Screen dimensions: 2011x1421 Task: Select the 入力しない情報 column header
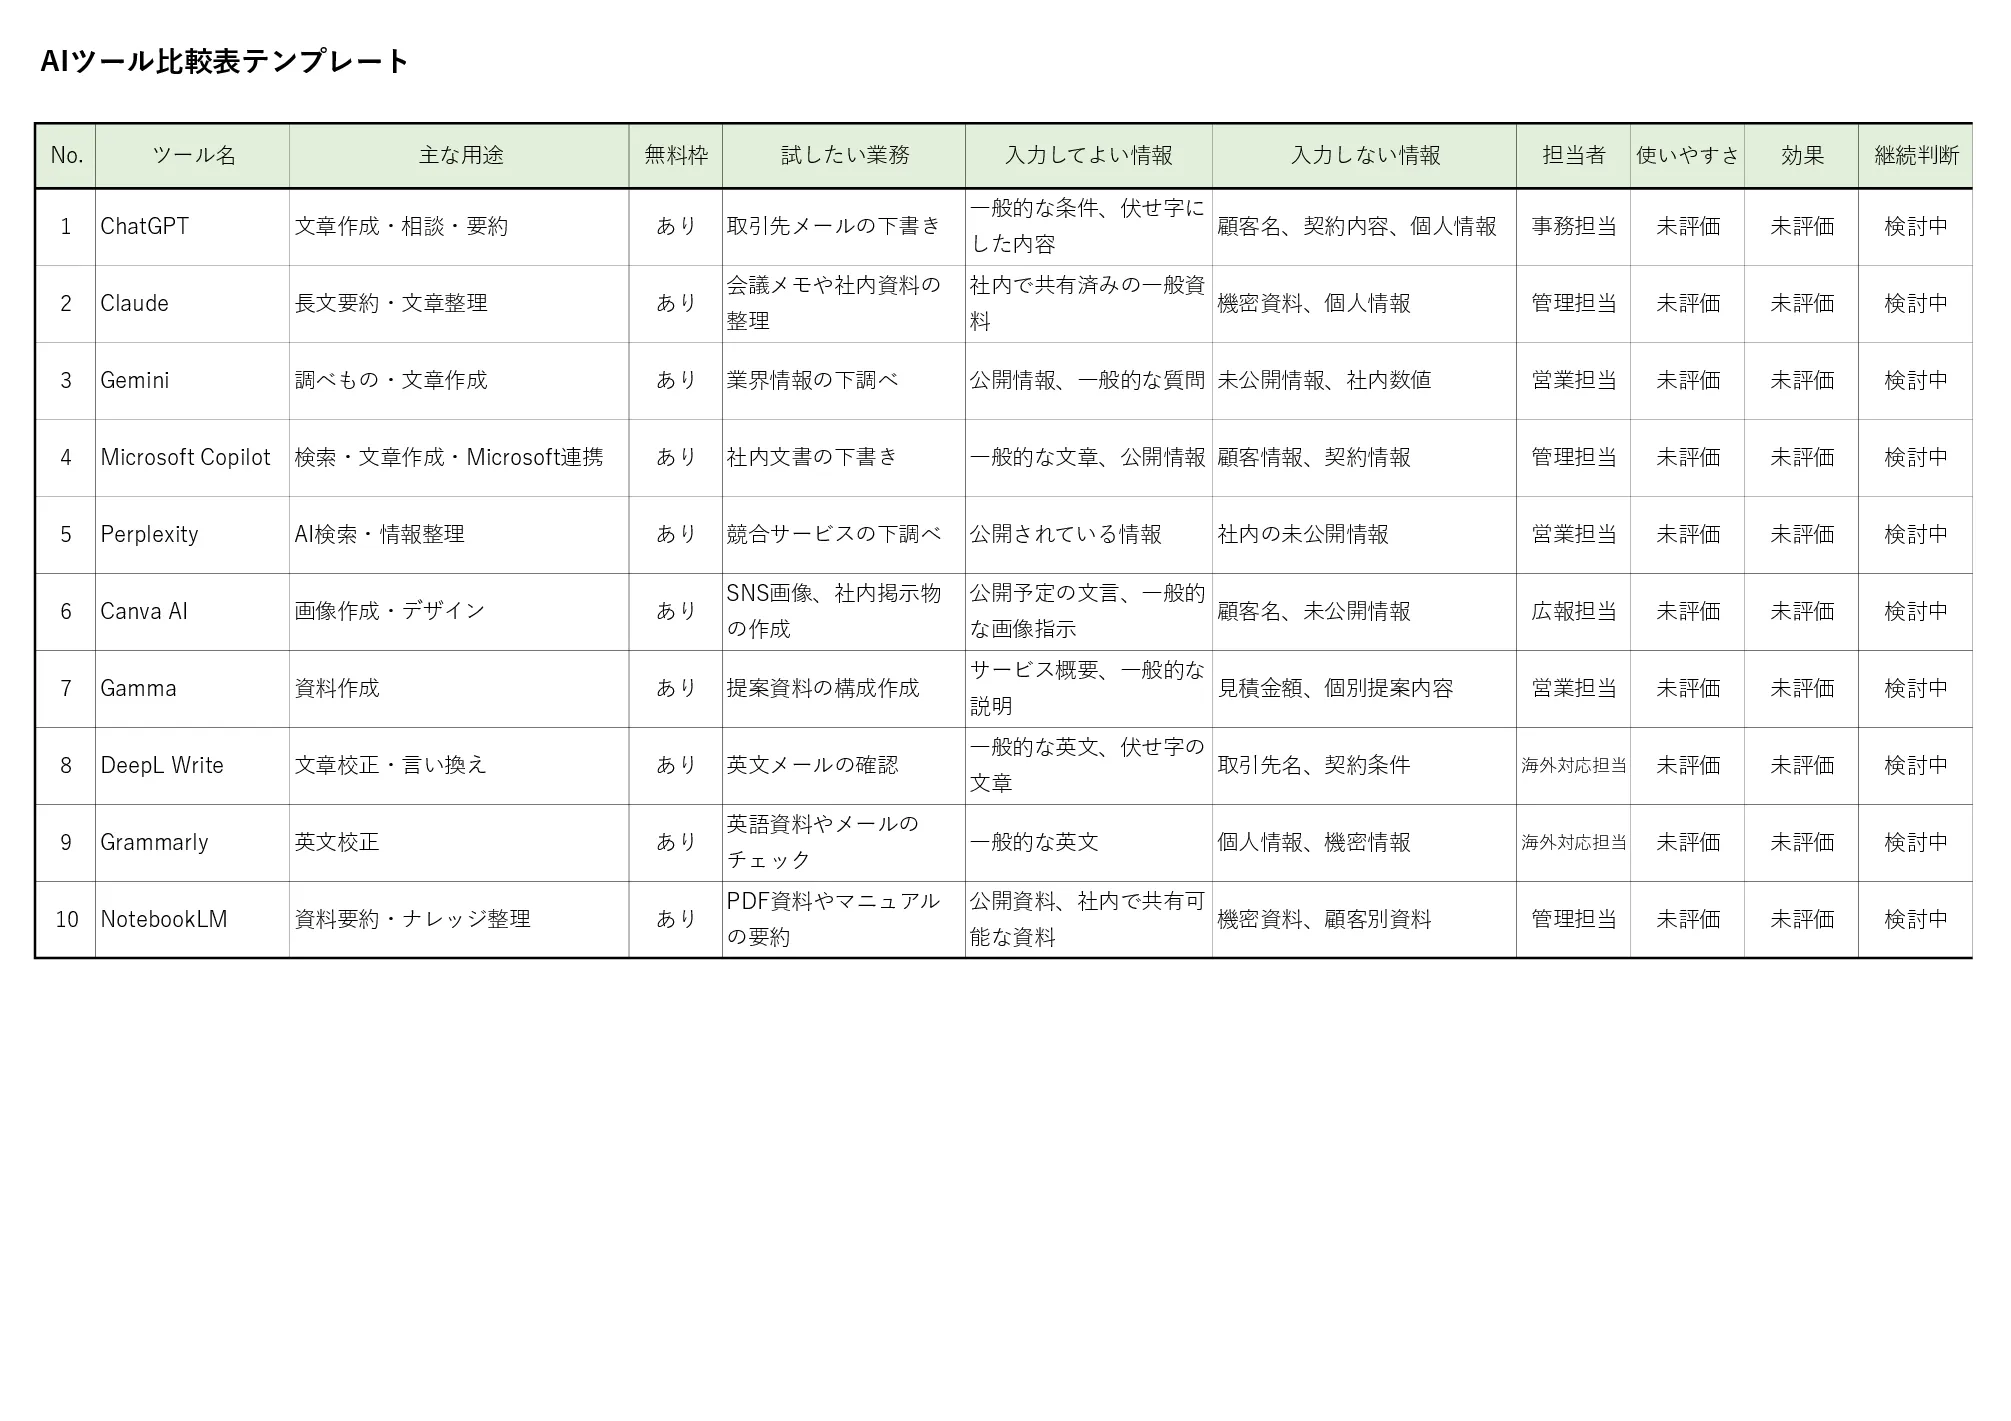coord(1365,156)
